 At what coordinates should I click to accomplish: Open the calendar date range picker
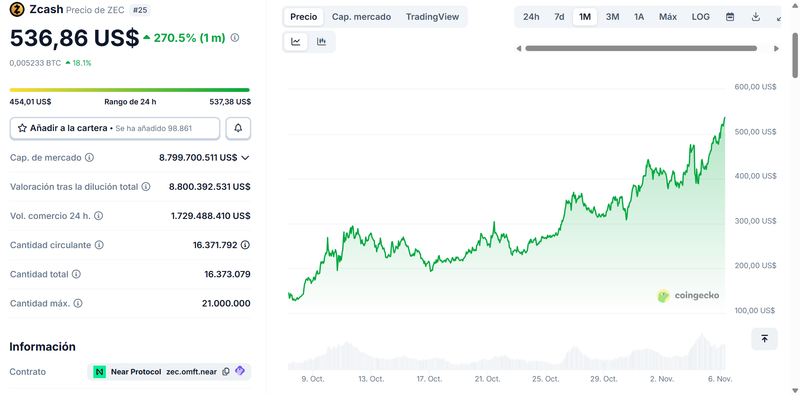(x=730, y=17)
